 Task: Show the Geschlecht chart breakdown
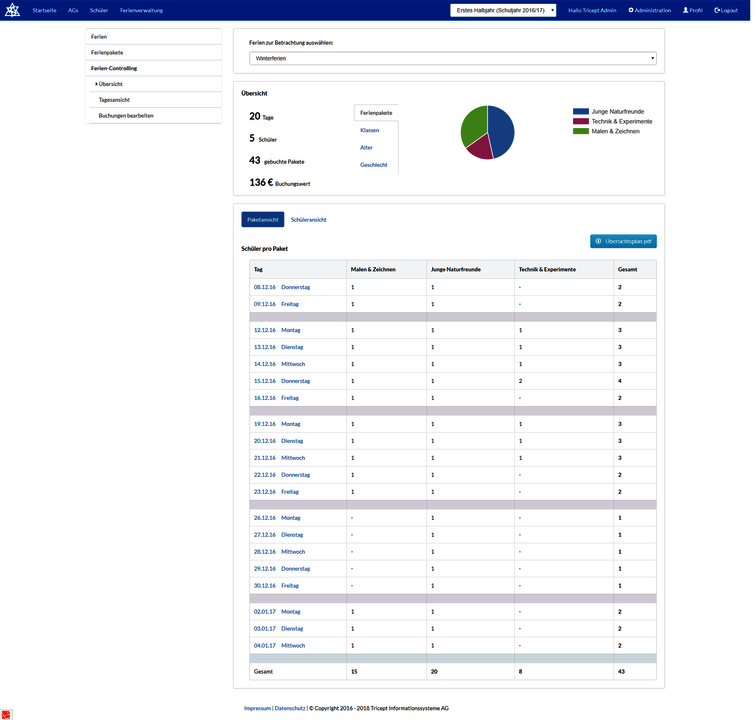tap(373, 164)
